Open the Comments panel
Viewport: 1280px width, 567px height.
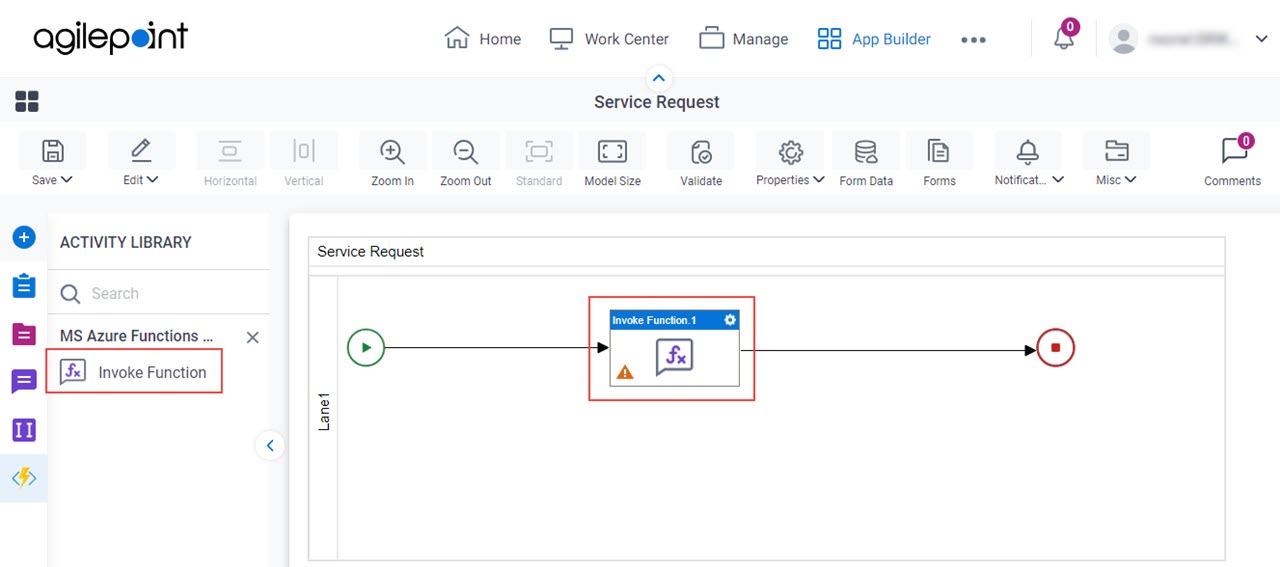1232,160
